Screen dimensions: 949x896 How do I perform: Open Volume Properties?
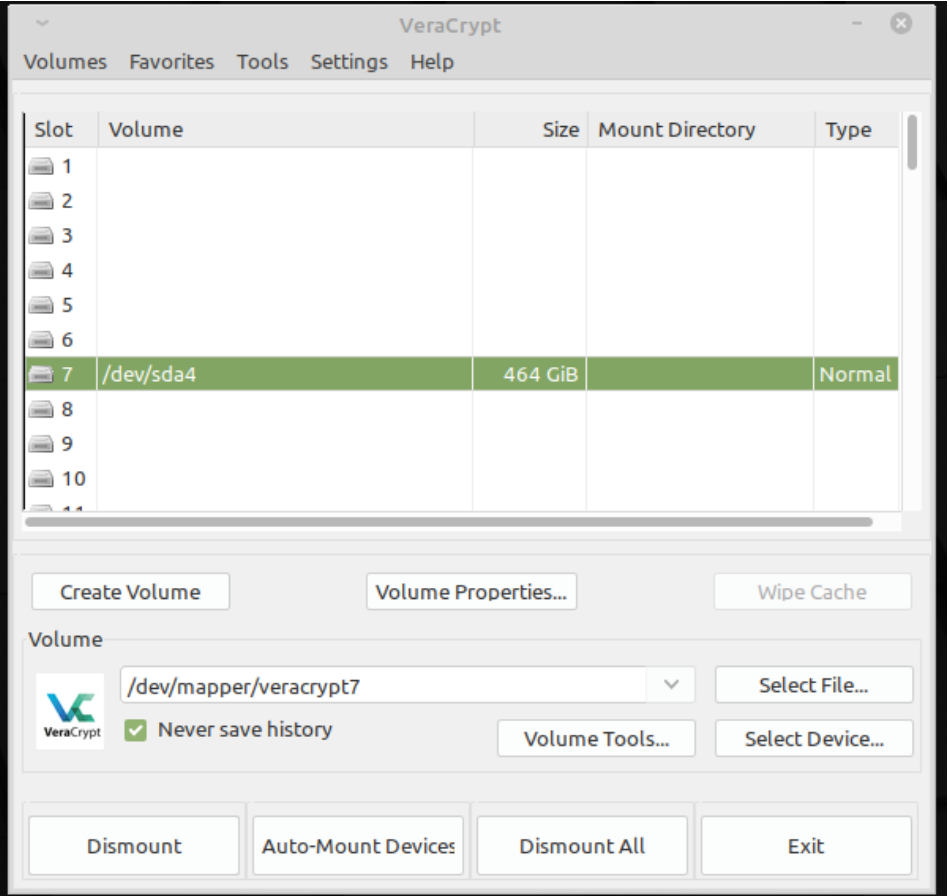tap(471, 591)
